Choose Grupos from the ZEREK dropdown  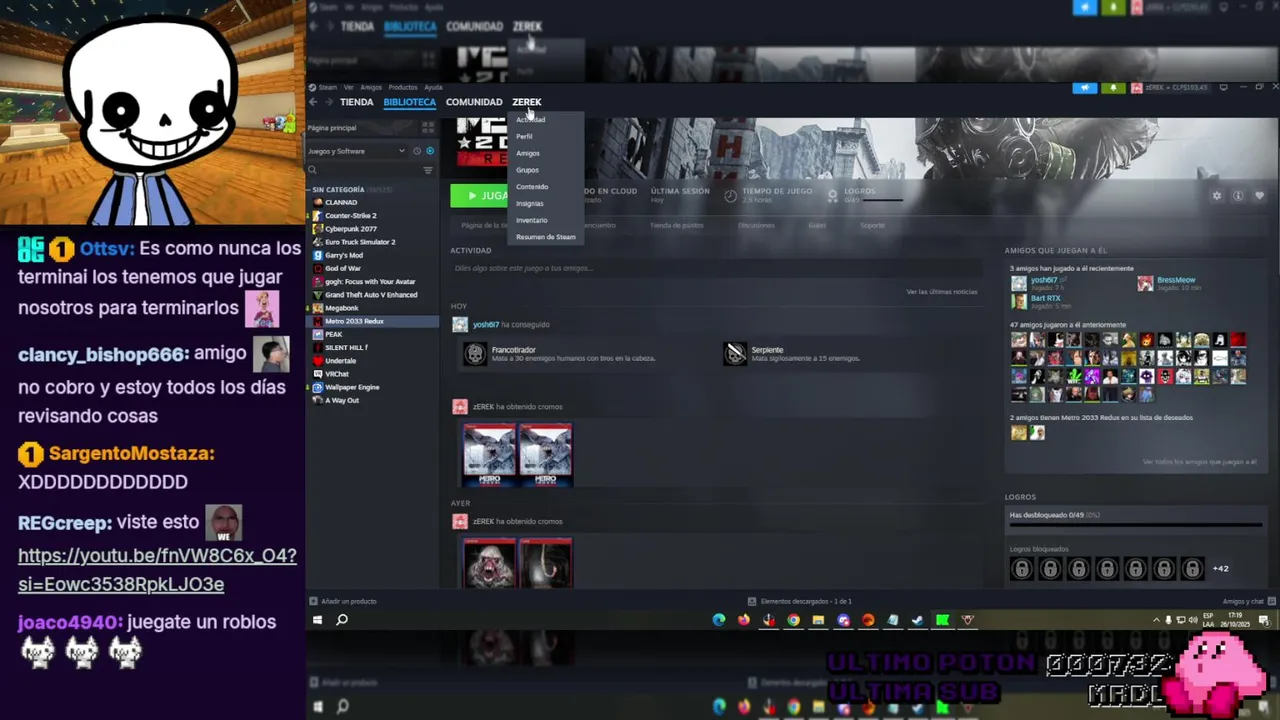pyautogui.click(x=527, y=170)
